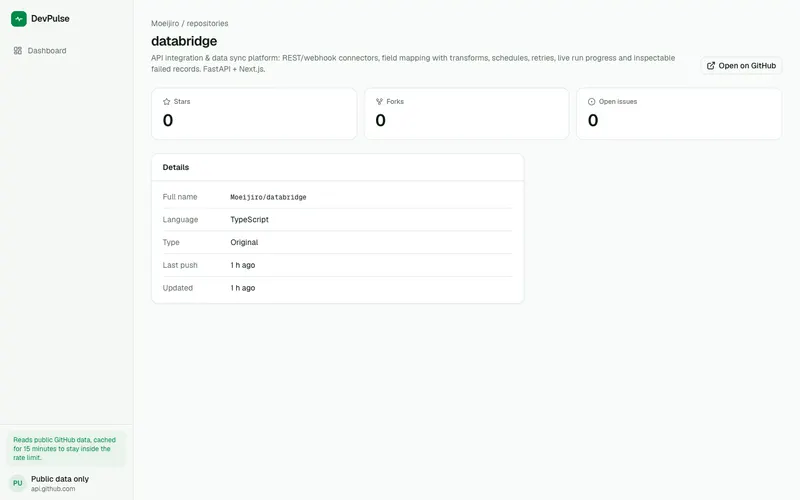Viewport: 800px width, 500px height.
Task: Click the Open issues circle icon
Action: [591, 102]
